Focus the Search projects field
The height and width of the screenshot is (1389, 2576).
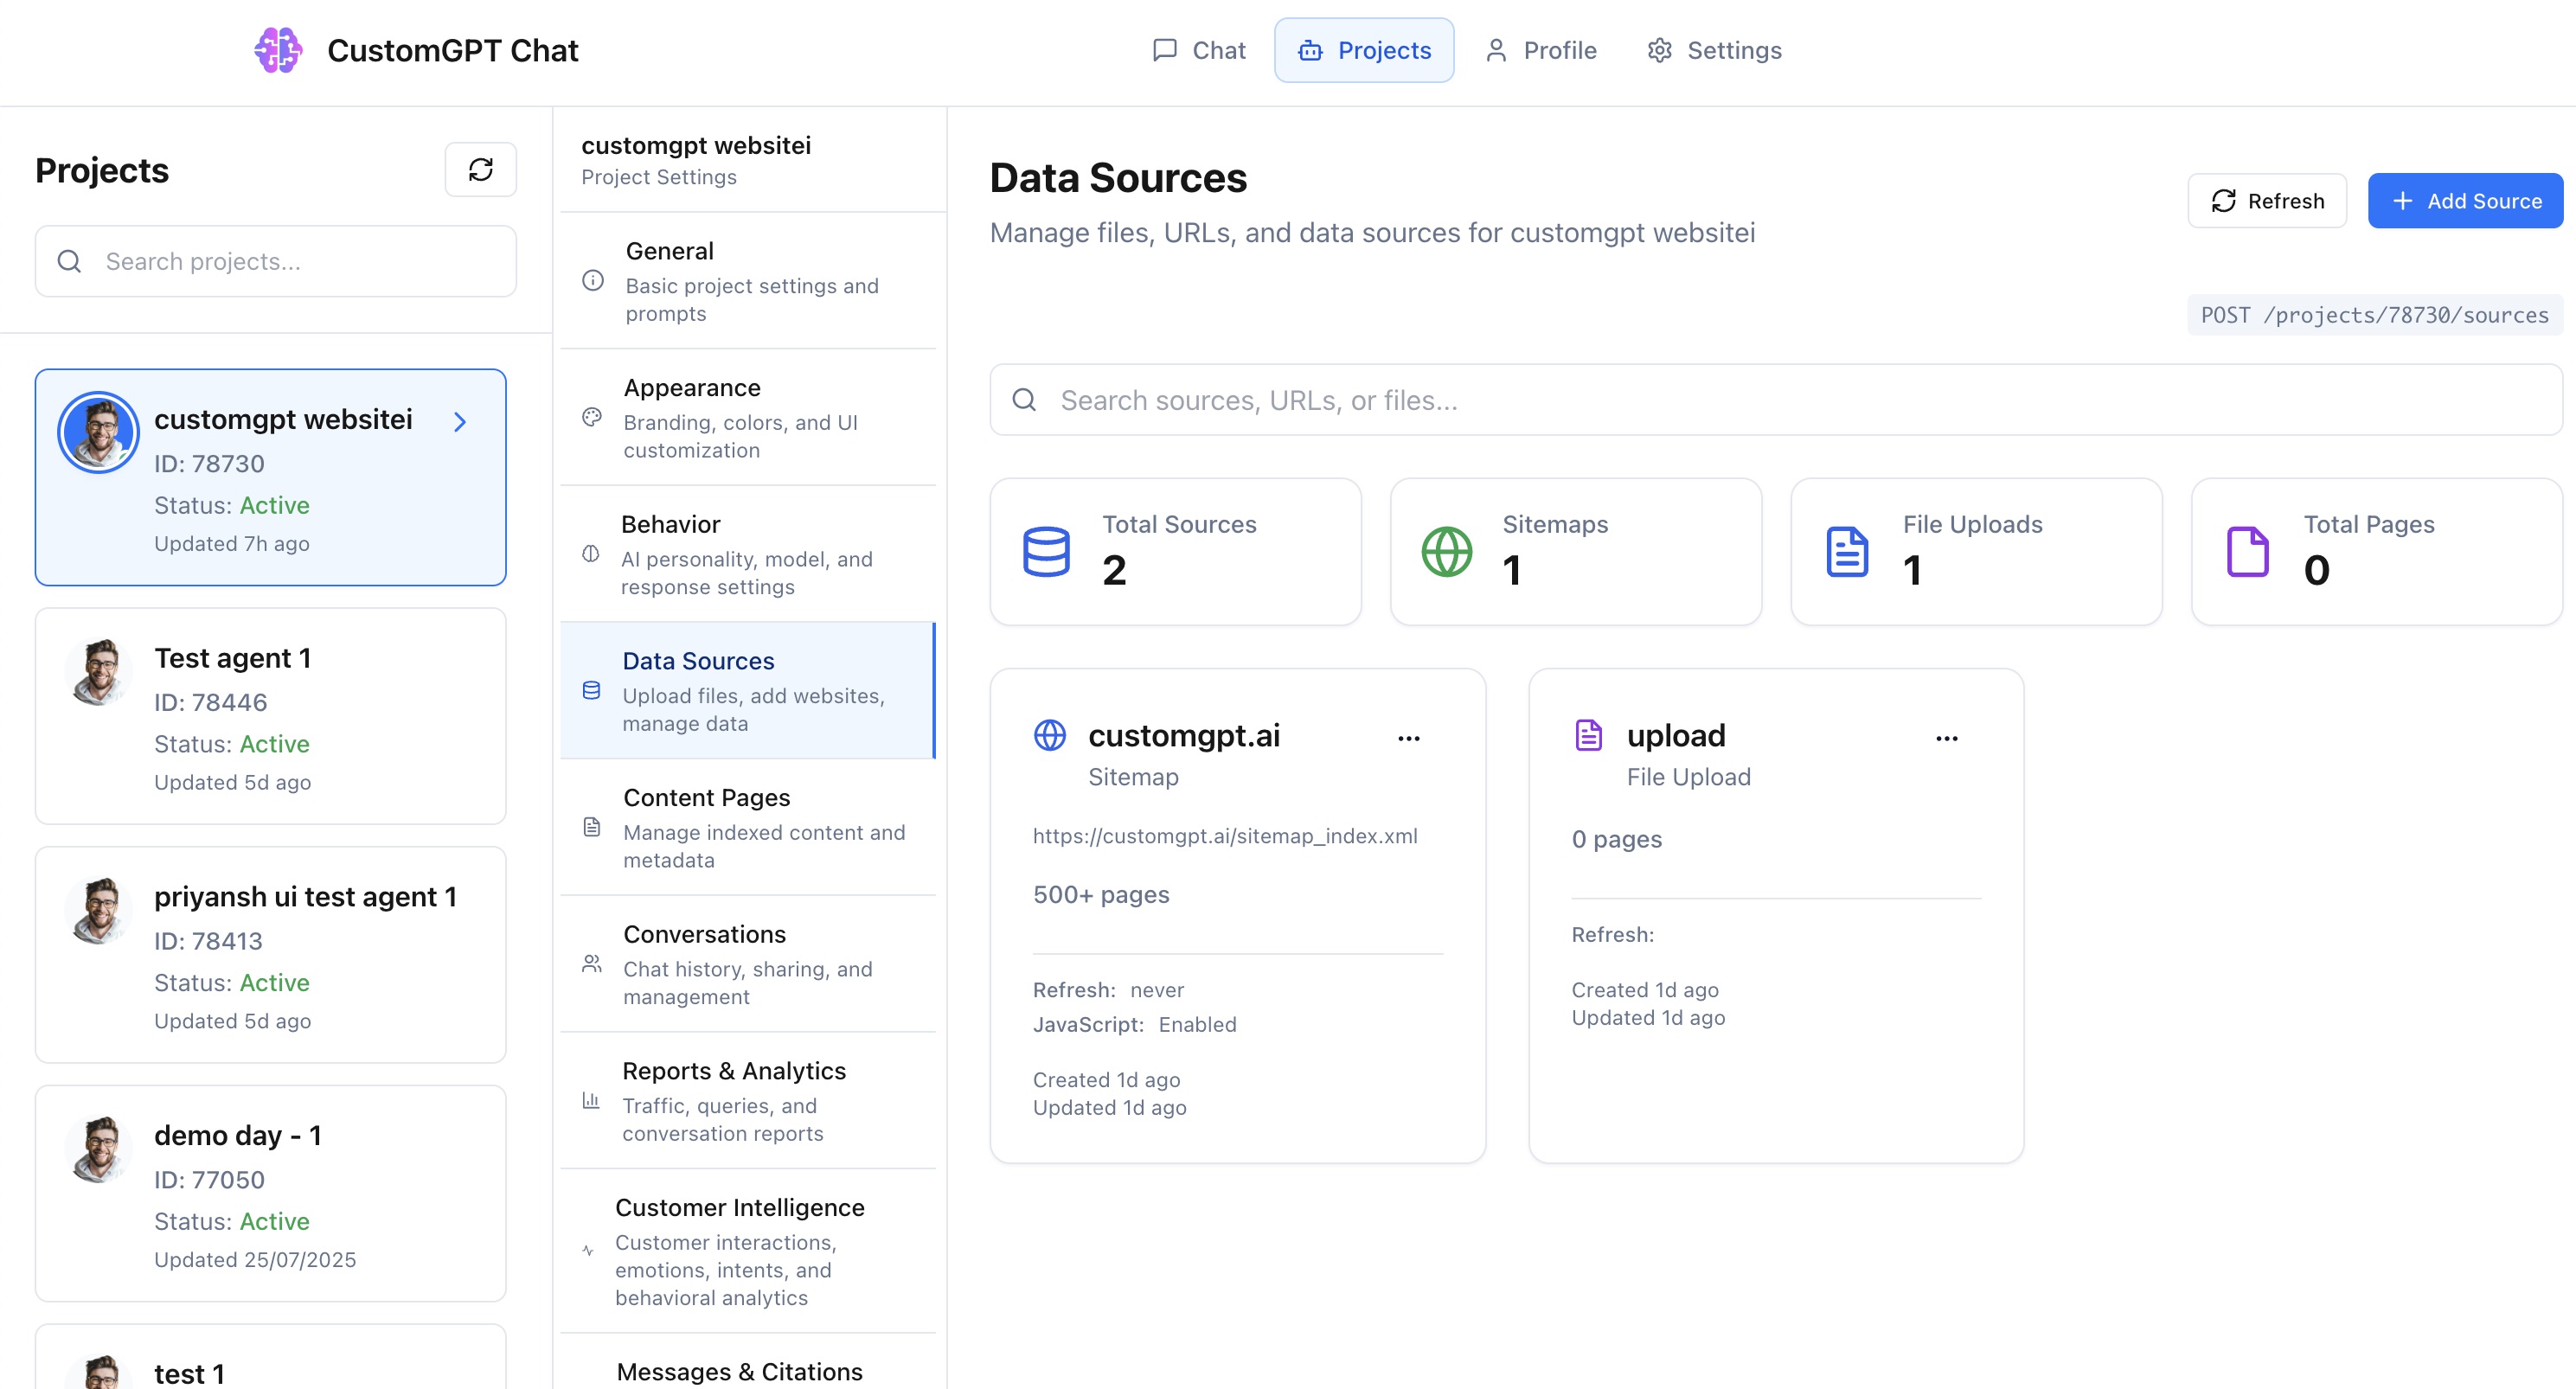276,261
